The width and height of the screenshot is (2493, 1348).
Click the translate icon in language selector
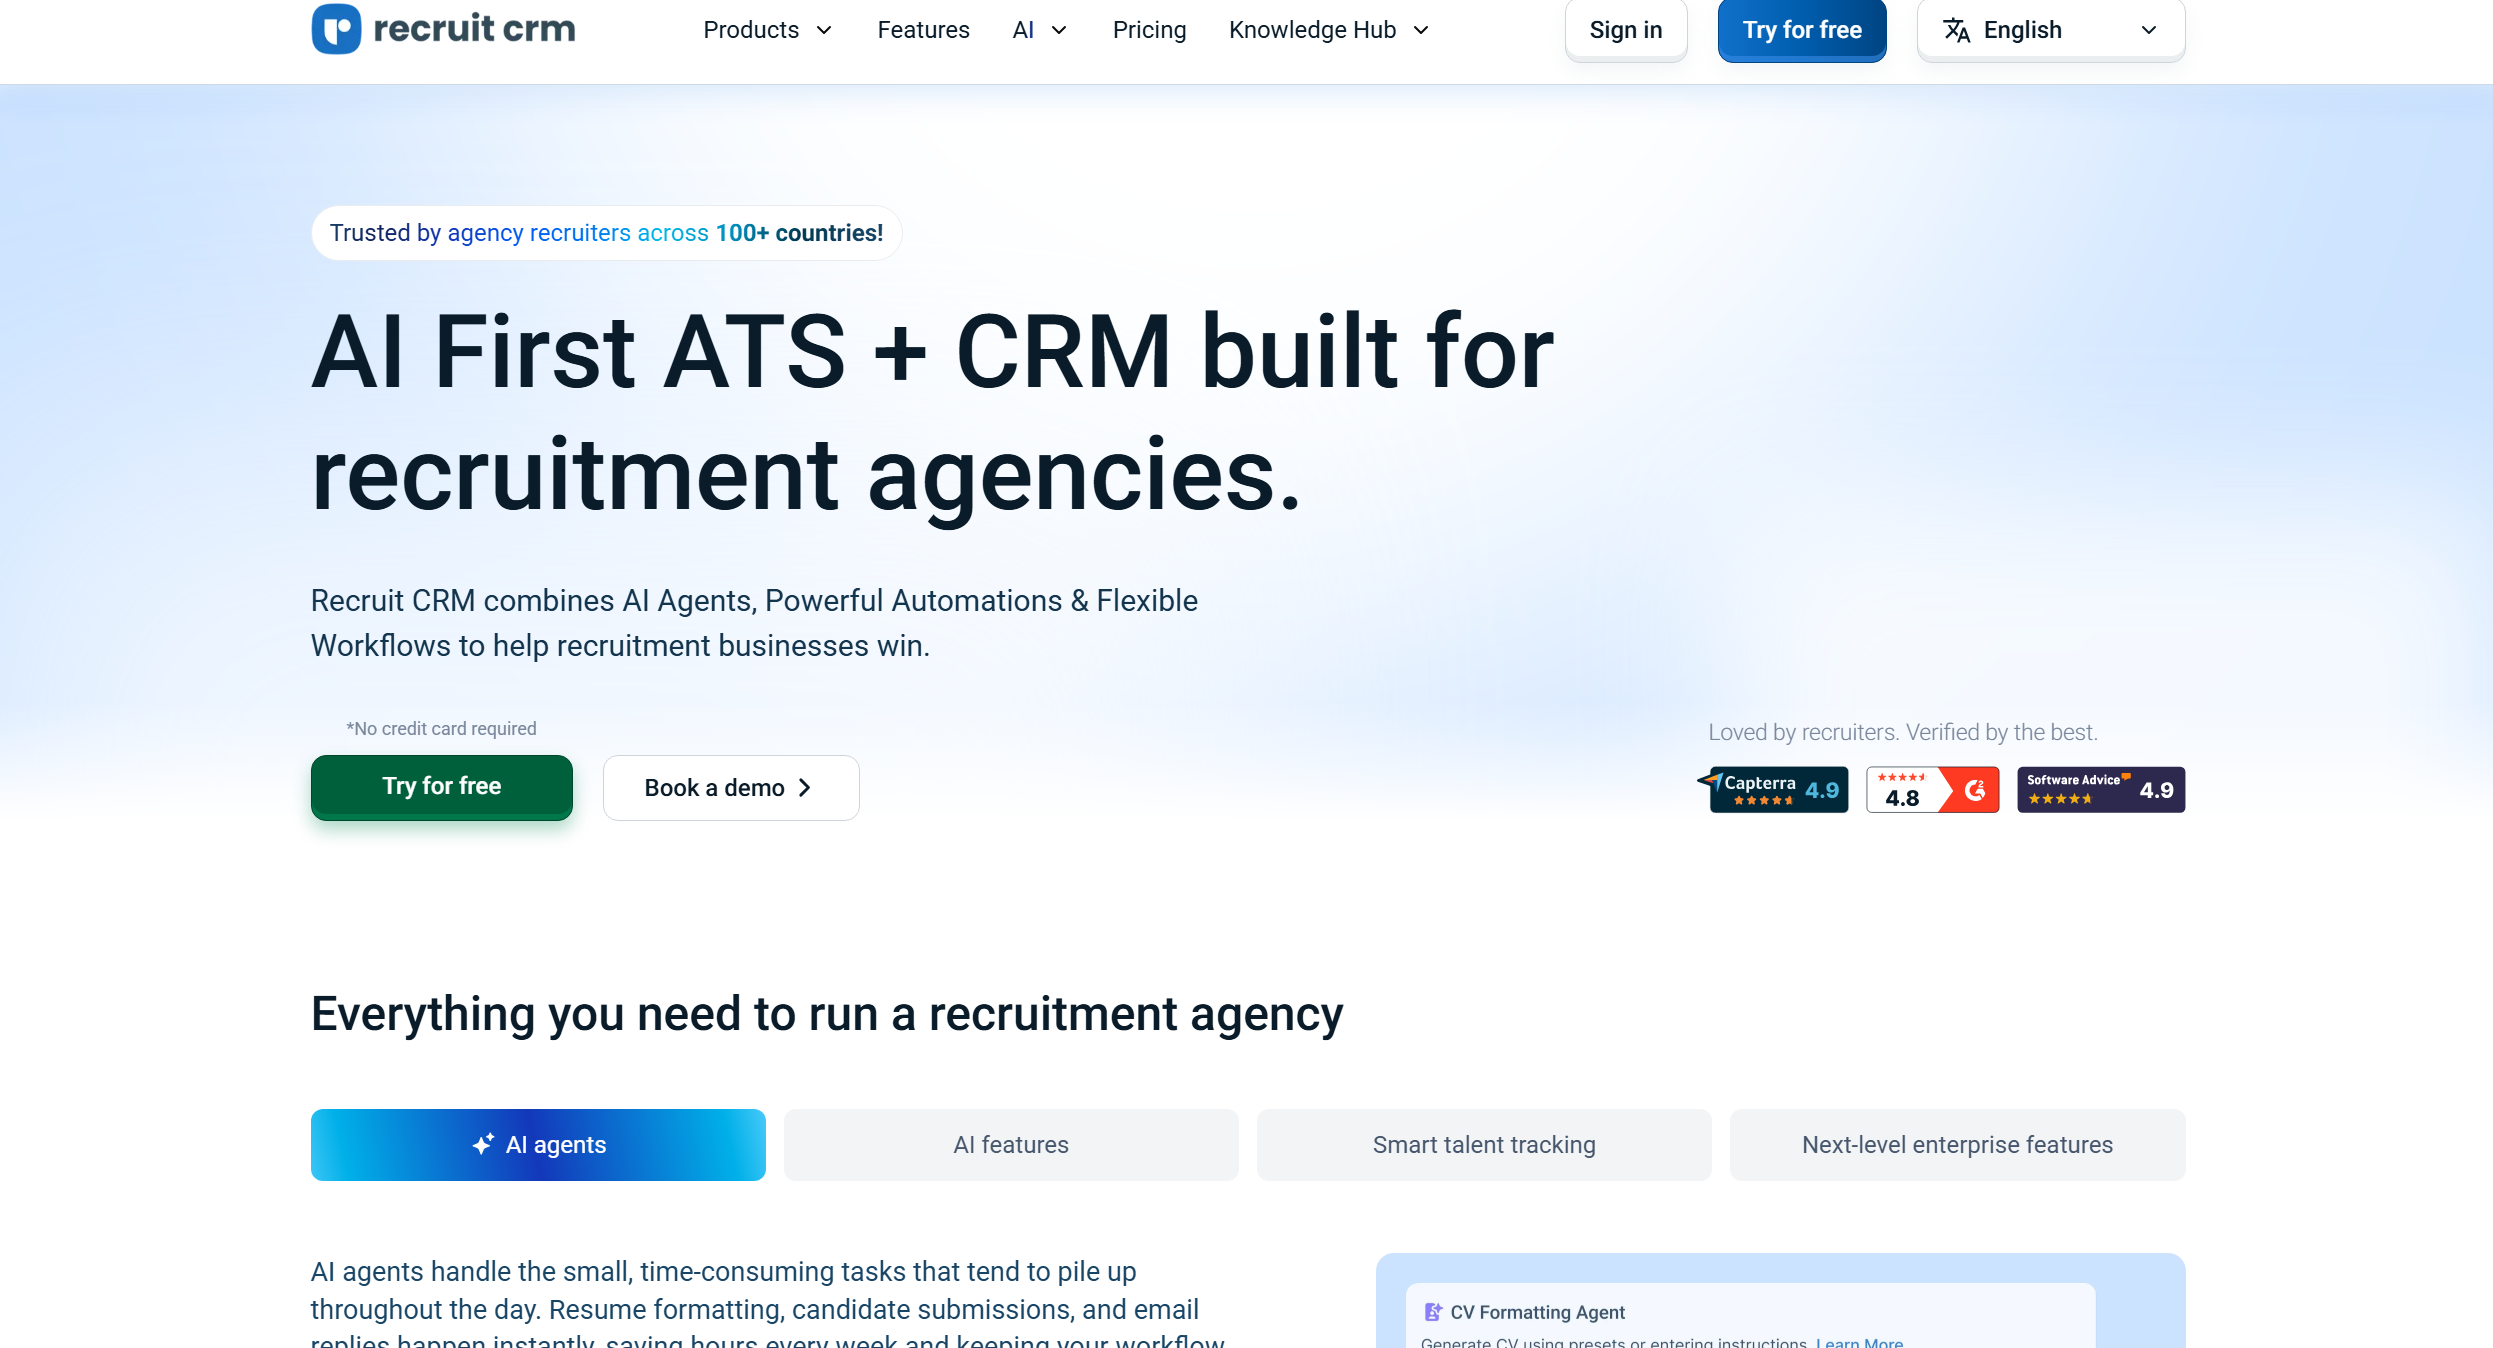tap(1956, 30)
